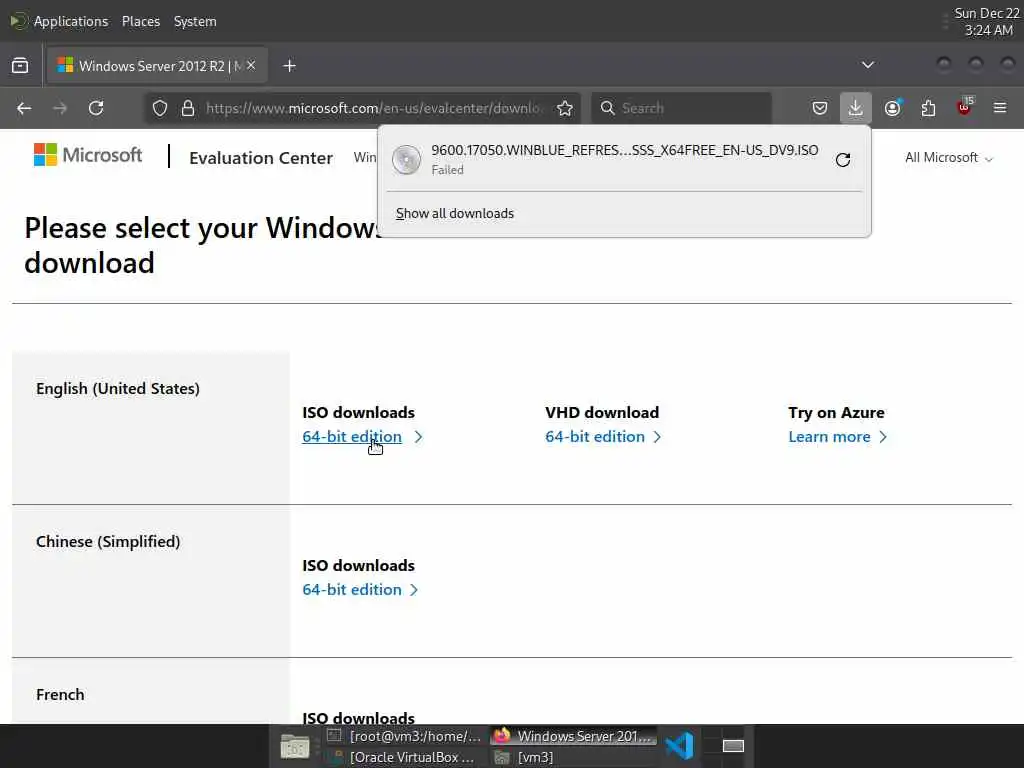Open the Firefox account icon
This screenshot has height=768, width=1024.
point(893,108)
